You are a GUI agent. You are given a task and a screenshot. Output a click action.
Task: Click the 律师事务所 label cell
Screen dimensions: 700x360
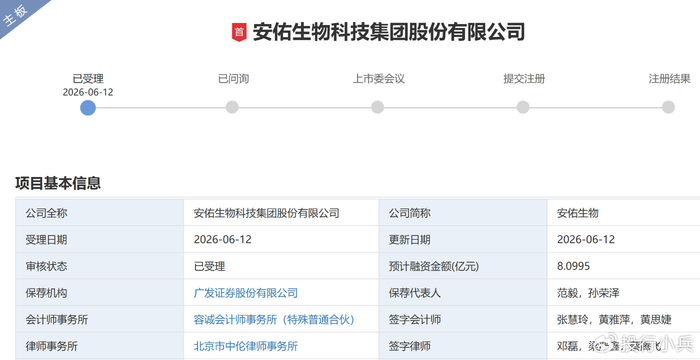click(x=100, y=346)
